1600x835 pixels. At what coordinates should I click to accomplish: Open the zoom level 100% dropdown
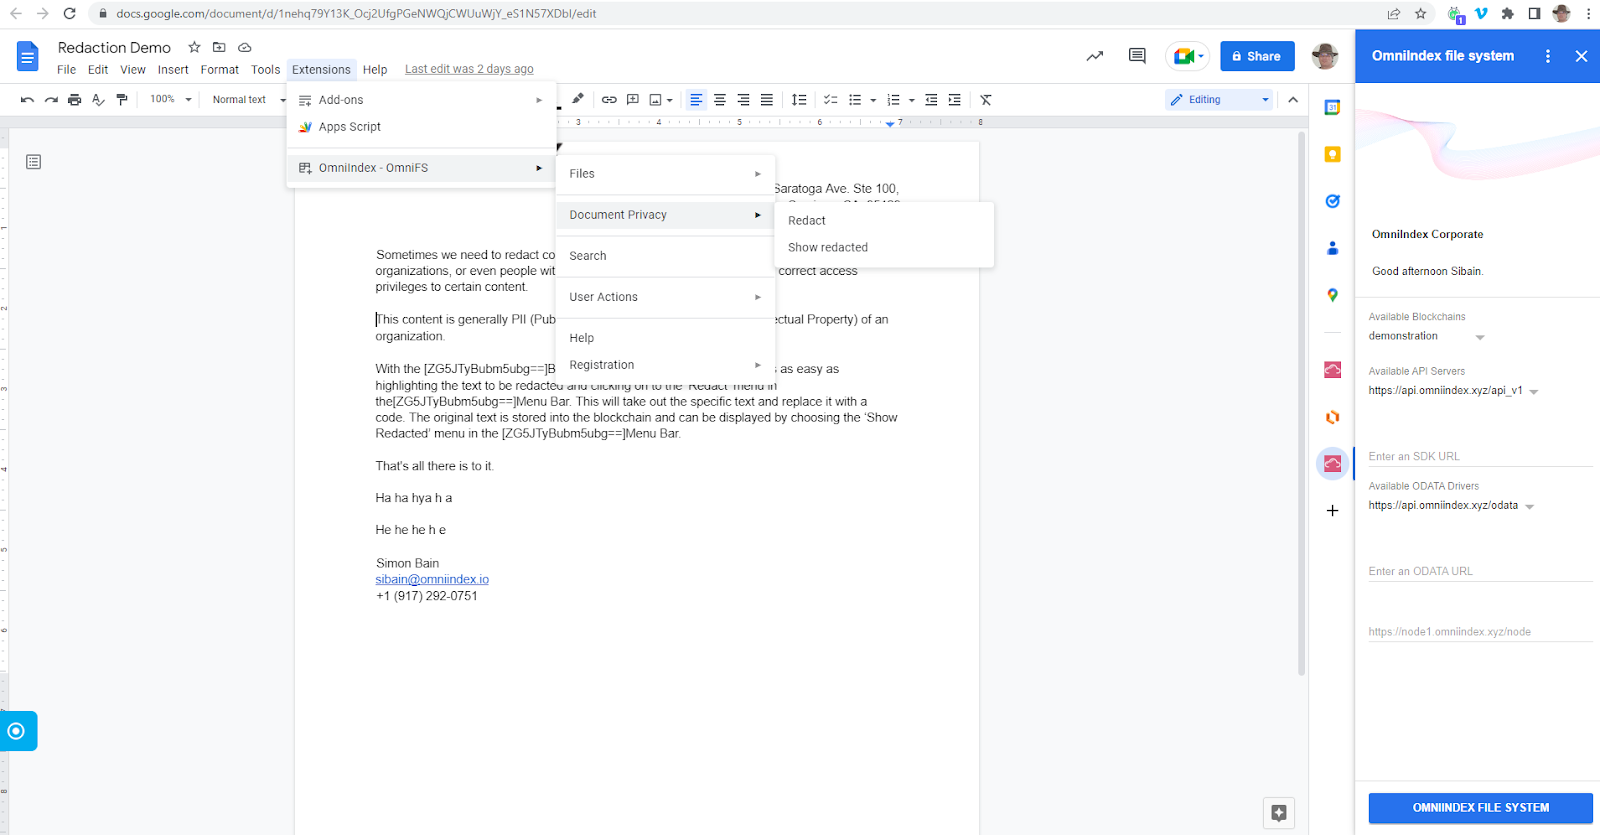tap(170, 100)
